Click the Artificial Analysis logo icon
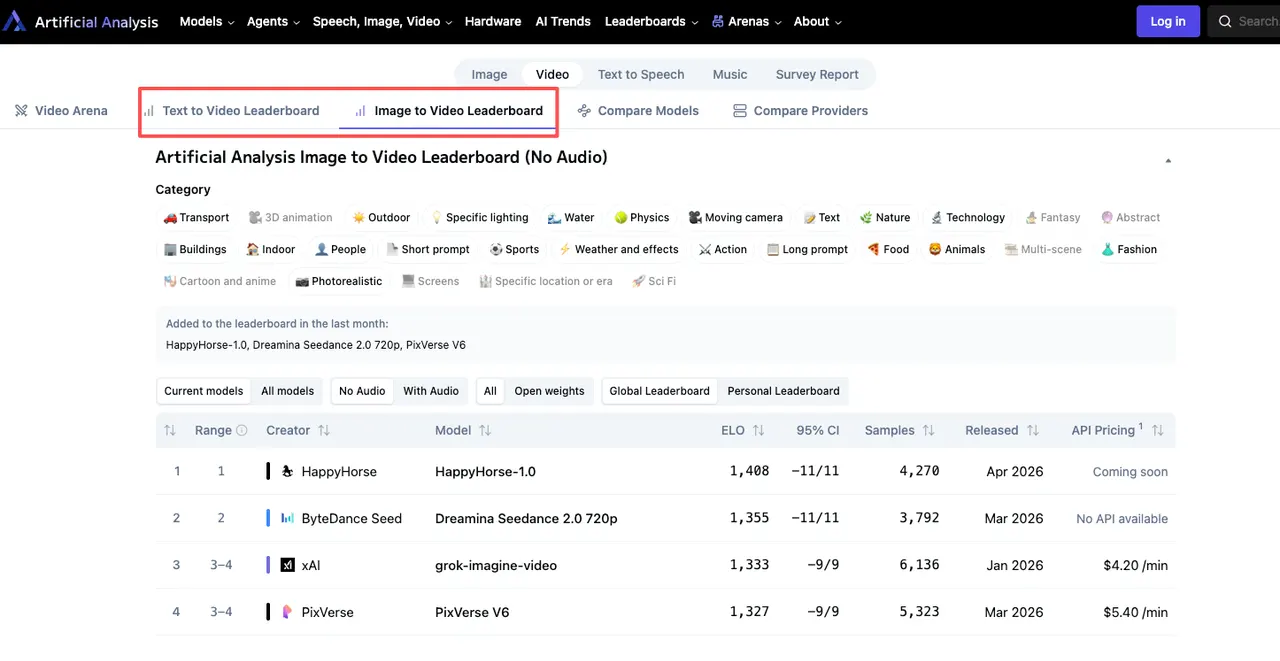 (x=14, y=21)
